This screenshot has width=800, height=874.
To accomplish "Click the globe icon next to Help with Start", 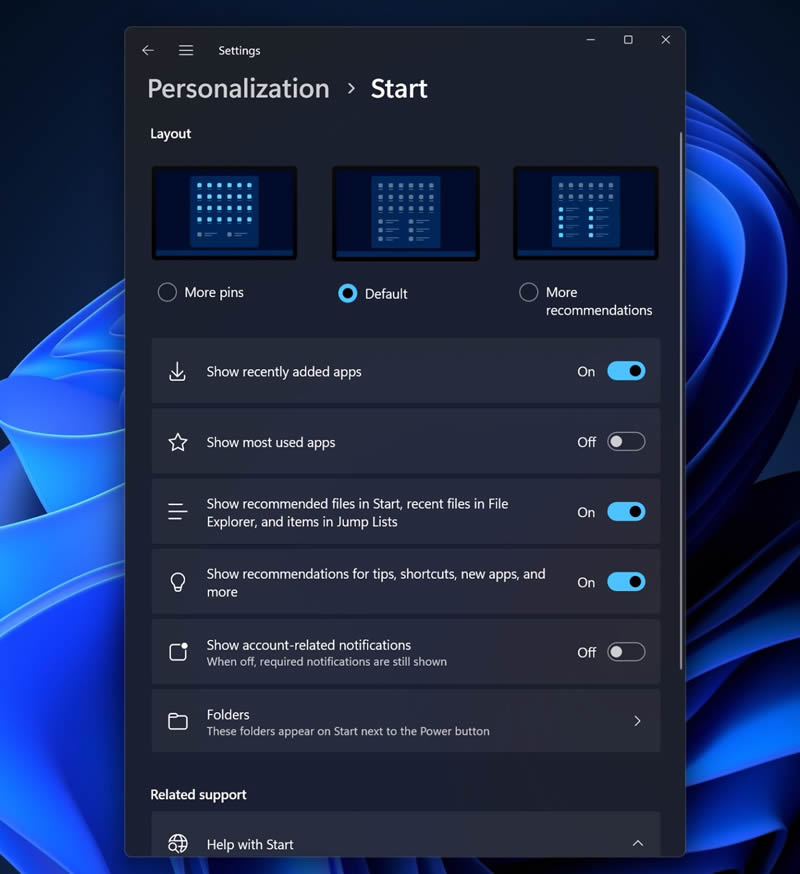I will pos(178,844).
